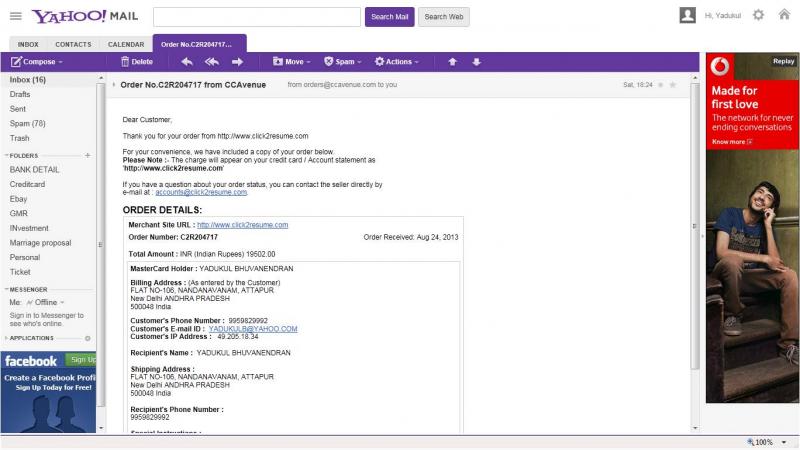The height and width of the screenshot is (450, 800).
Task: Open the INvestment folder
Action: click(x=29, y=228)
